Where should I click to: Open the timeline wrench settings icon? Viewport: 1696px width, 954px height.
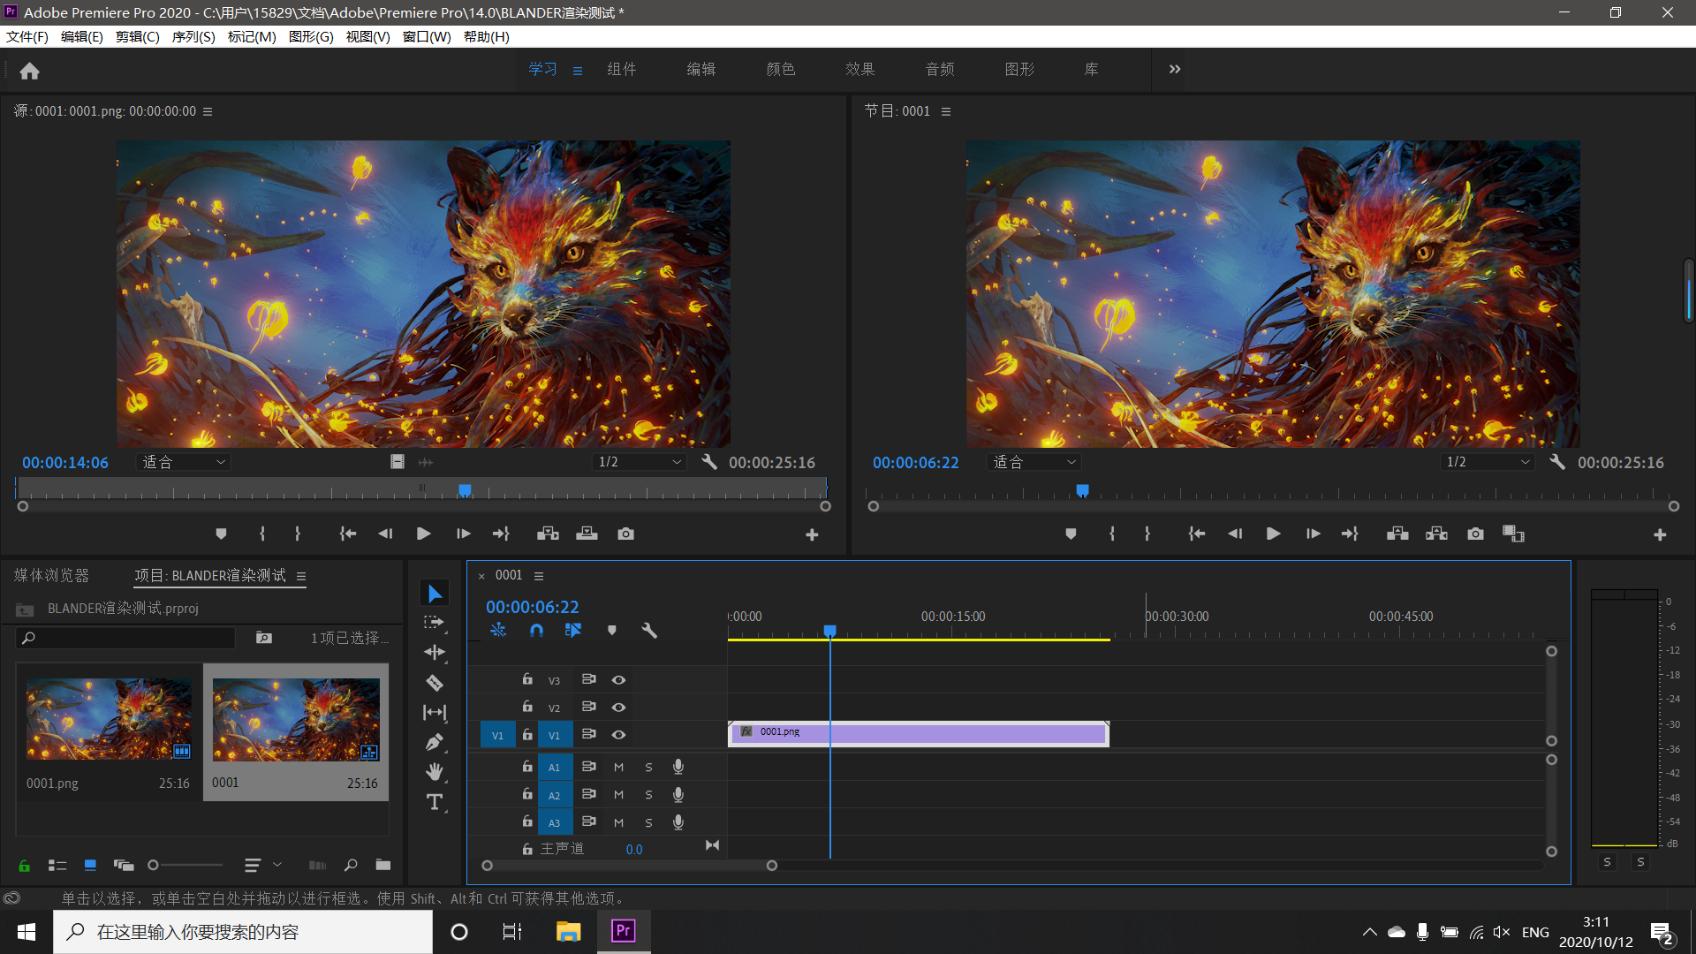(649, 630)
